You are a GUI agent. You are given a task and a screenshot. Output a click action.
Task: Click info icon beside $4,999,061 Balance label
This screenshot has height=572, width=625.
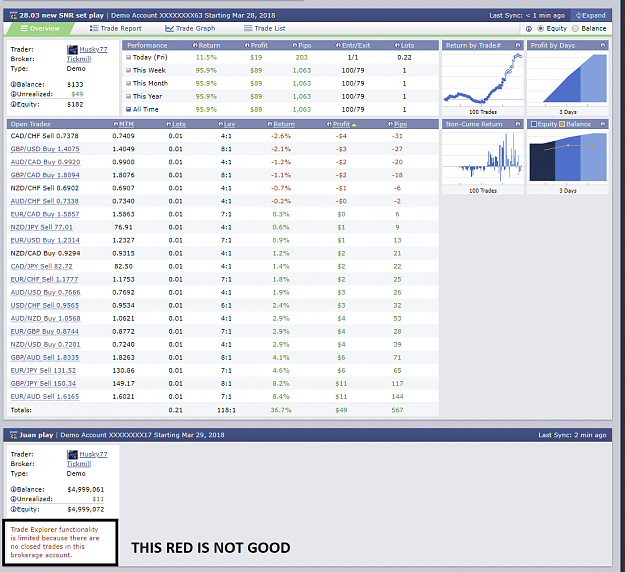point(13,489)
